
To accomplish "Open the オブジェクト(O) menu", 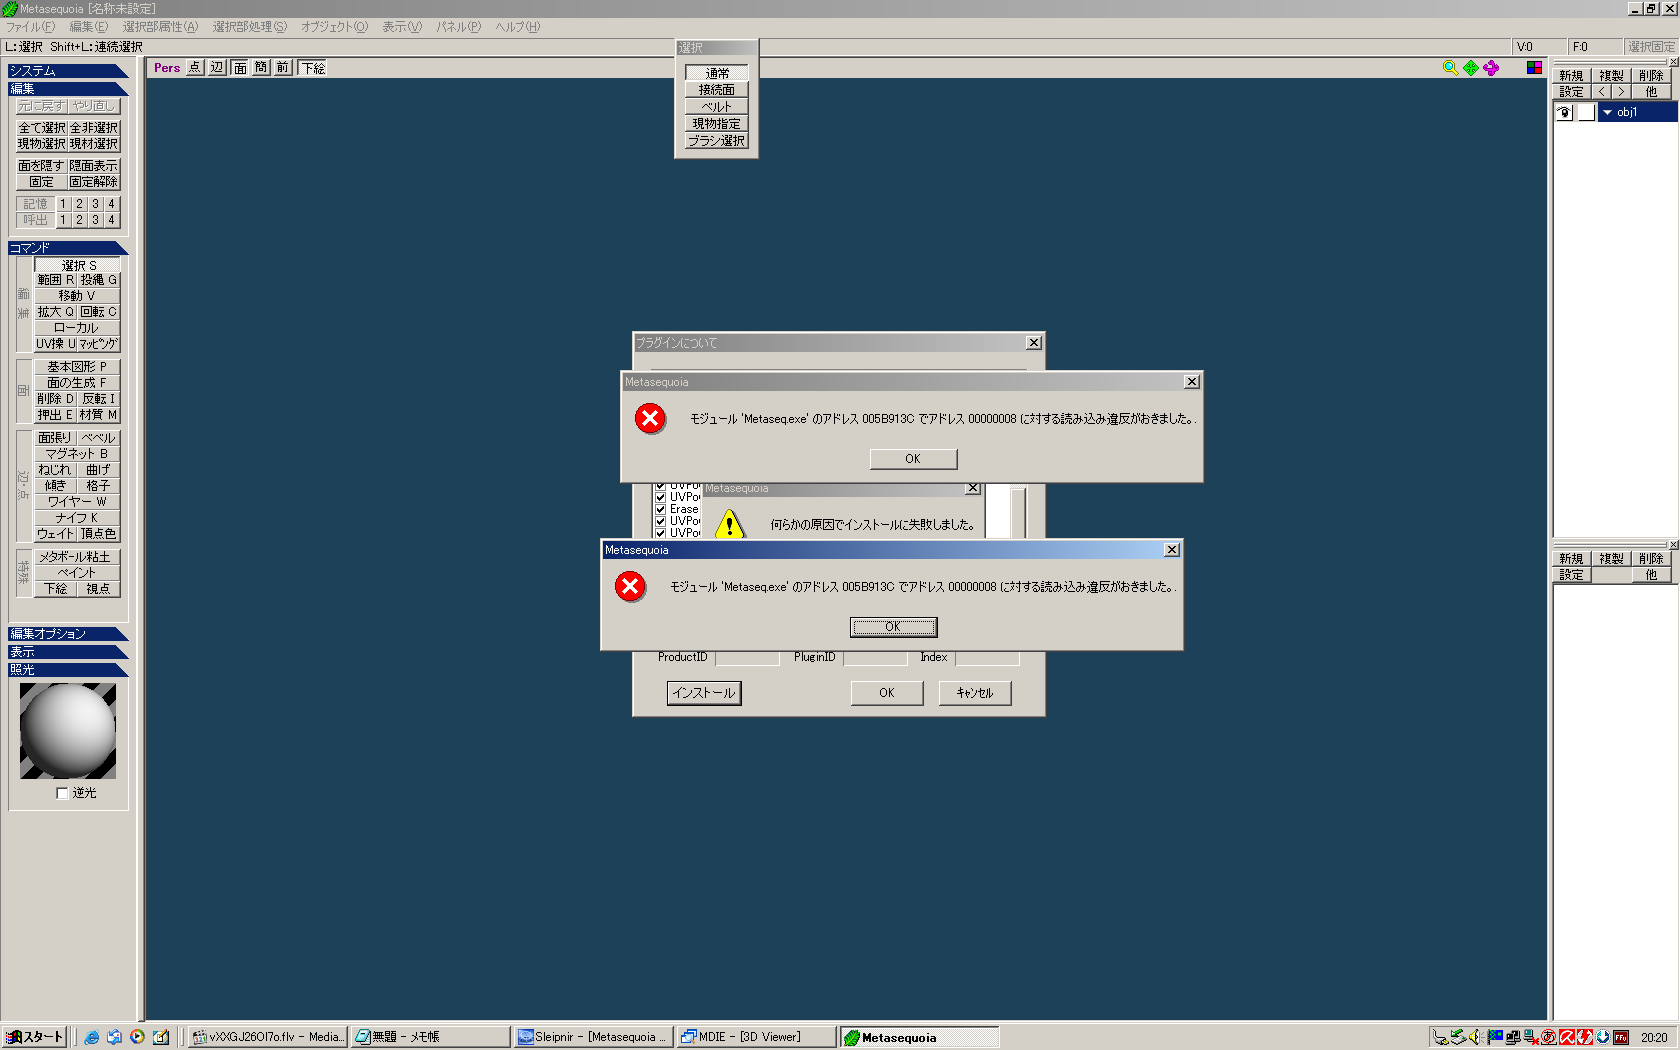I will point(334,27).
